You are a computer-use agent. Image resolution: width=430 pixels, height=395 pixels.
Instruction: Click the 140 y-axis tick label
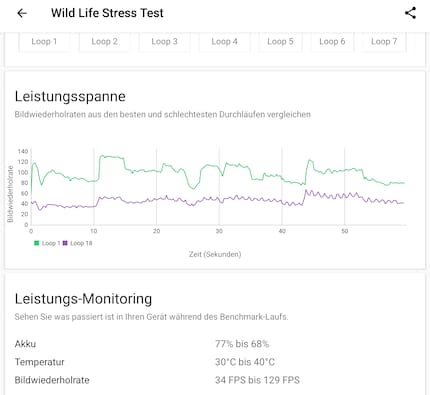[23, 152]
